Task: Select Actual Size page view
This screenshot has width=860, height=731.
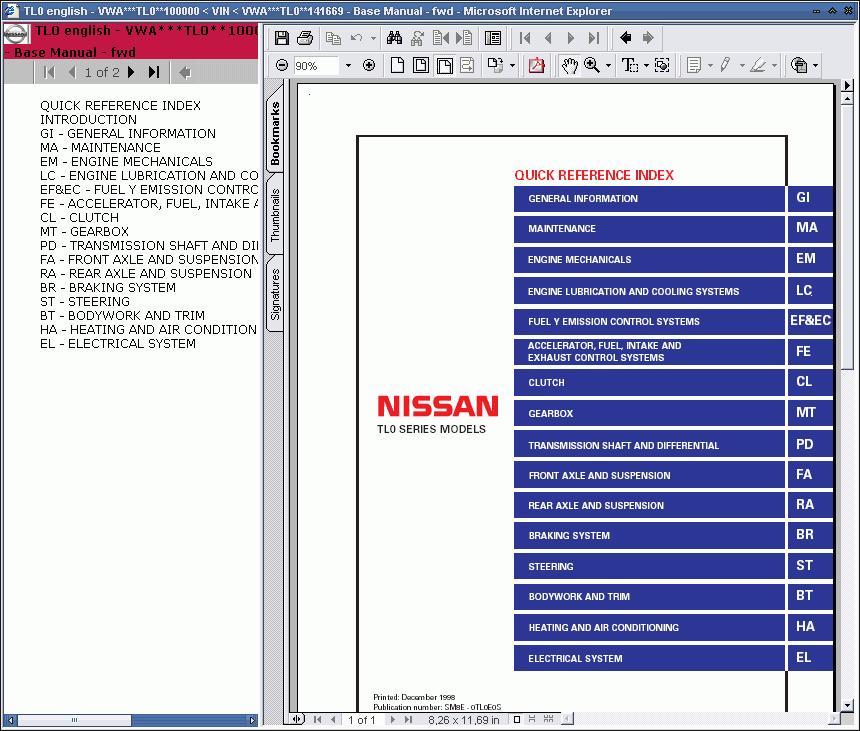Action: click(x=397, y=66)
